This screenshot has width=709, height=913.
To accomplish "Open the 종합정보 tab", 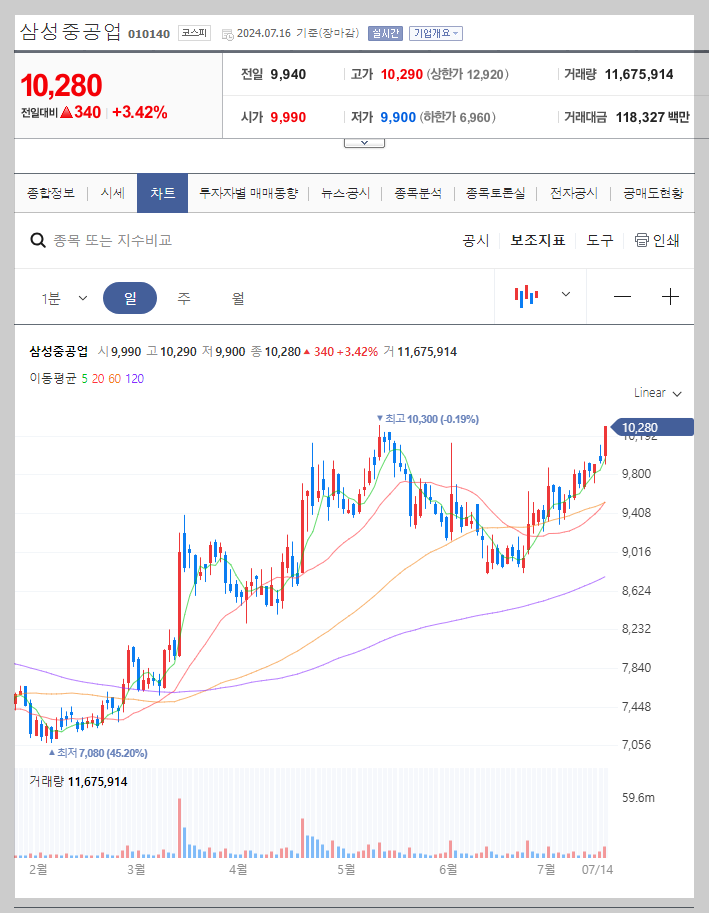I will coord(51,193).
